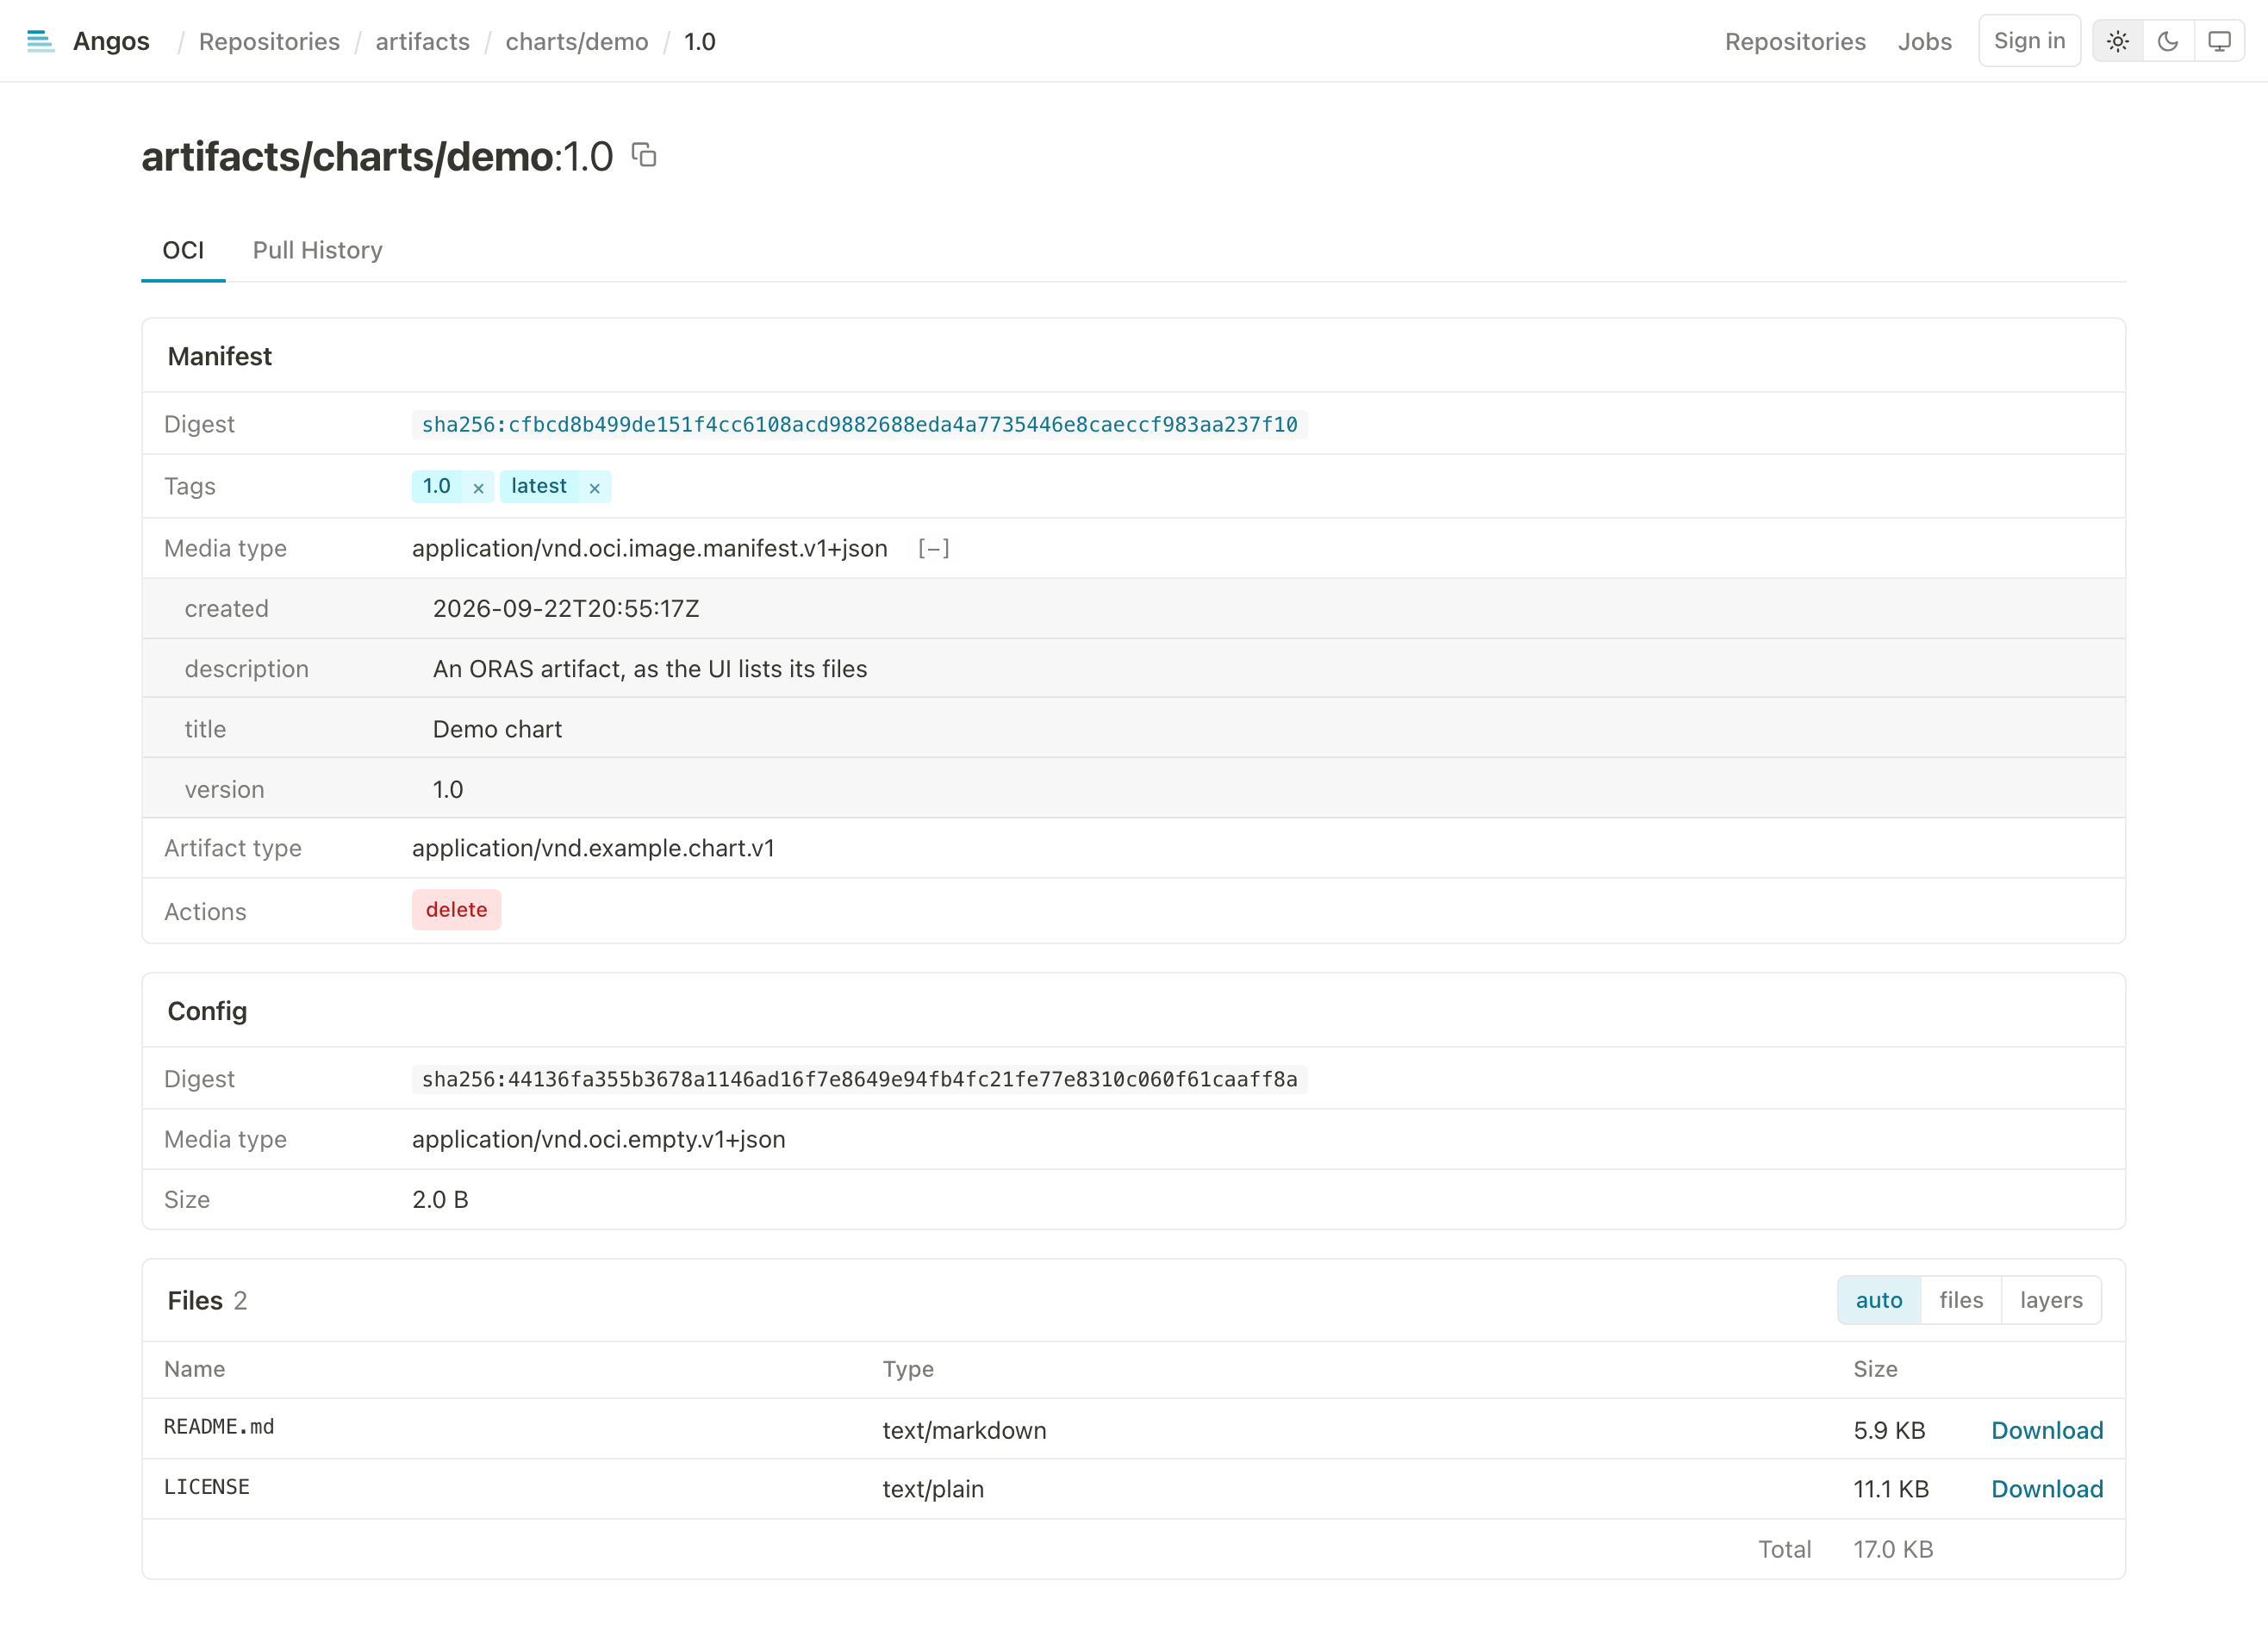
Task: Go to Repositories breadcrumb
Action: click(x=269, y=41)
